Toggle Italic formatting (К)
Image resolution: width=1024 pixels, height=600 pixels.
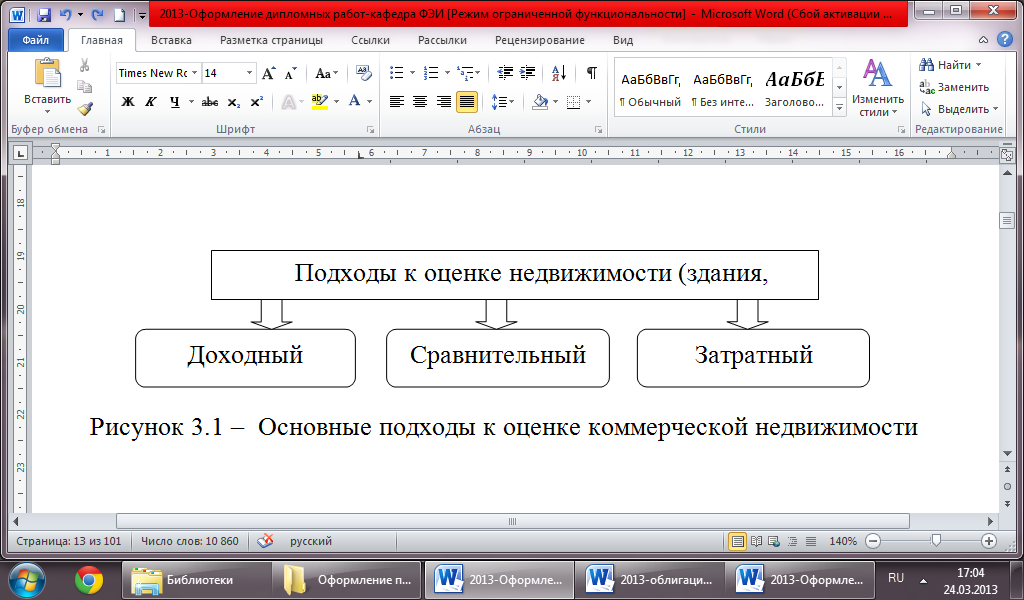[151, 102]
